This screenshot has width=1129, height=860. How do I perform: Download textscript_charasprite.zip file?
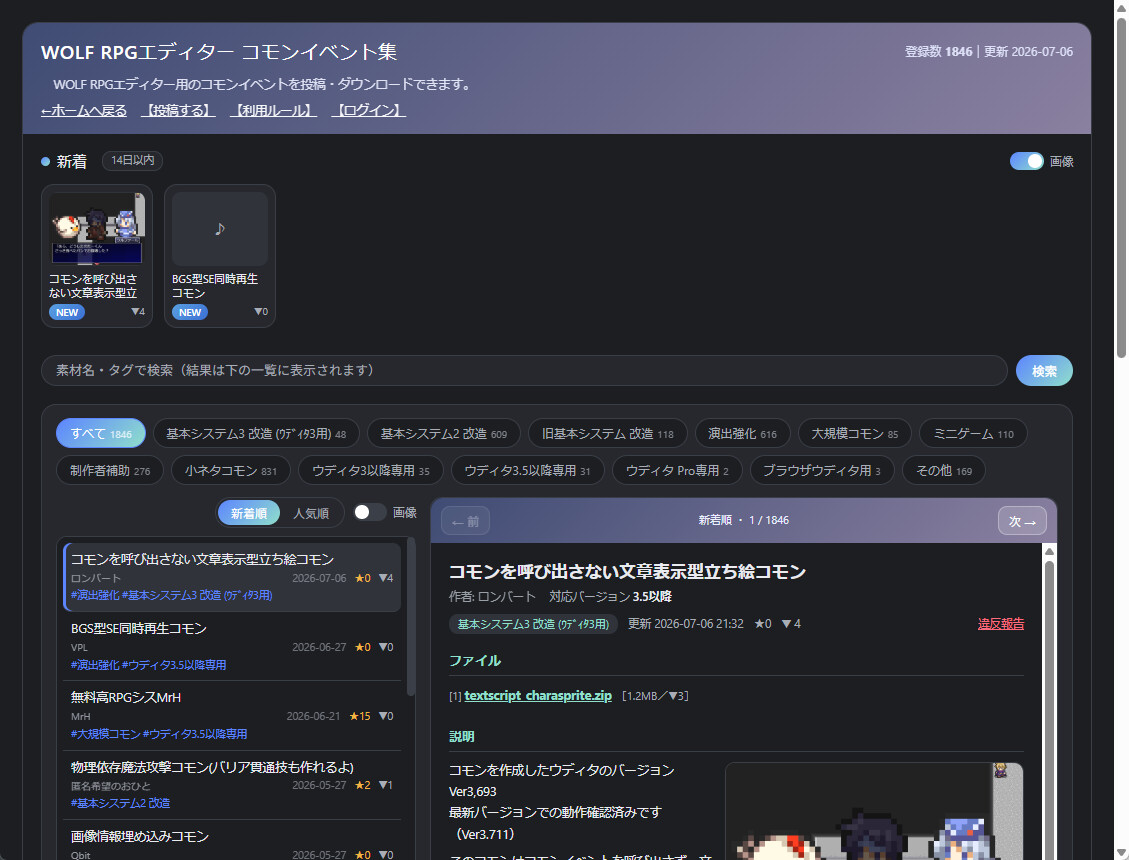click(x=538, y=696)
